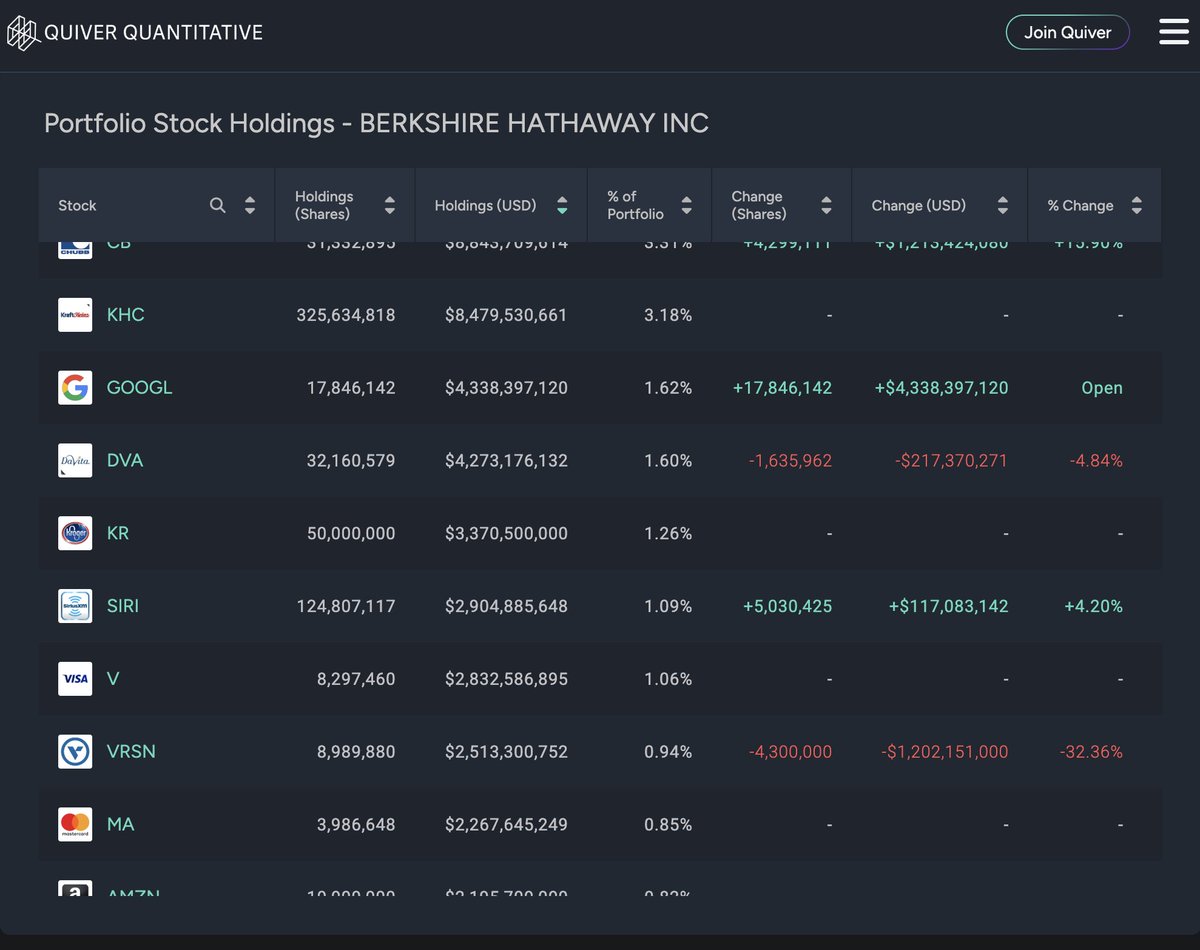Click the Holdings (USD) header label
The image size is (1200, 950).
click(486, 205)
